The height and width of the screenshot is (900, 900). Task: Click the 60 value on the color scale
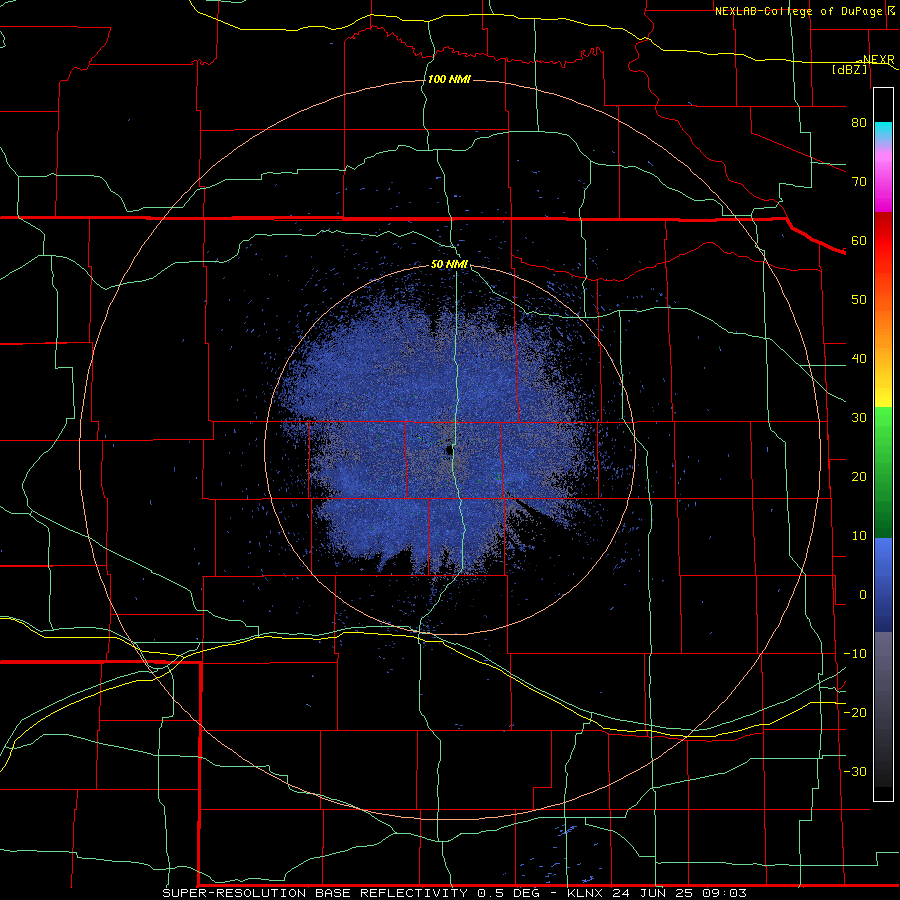point(859,240)
